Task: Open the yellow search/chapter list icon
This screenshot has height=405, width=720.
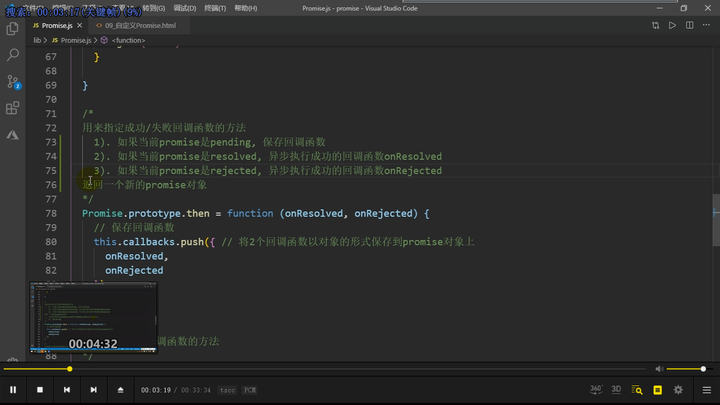Action: pos(637,390)
